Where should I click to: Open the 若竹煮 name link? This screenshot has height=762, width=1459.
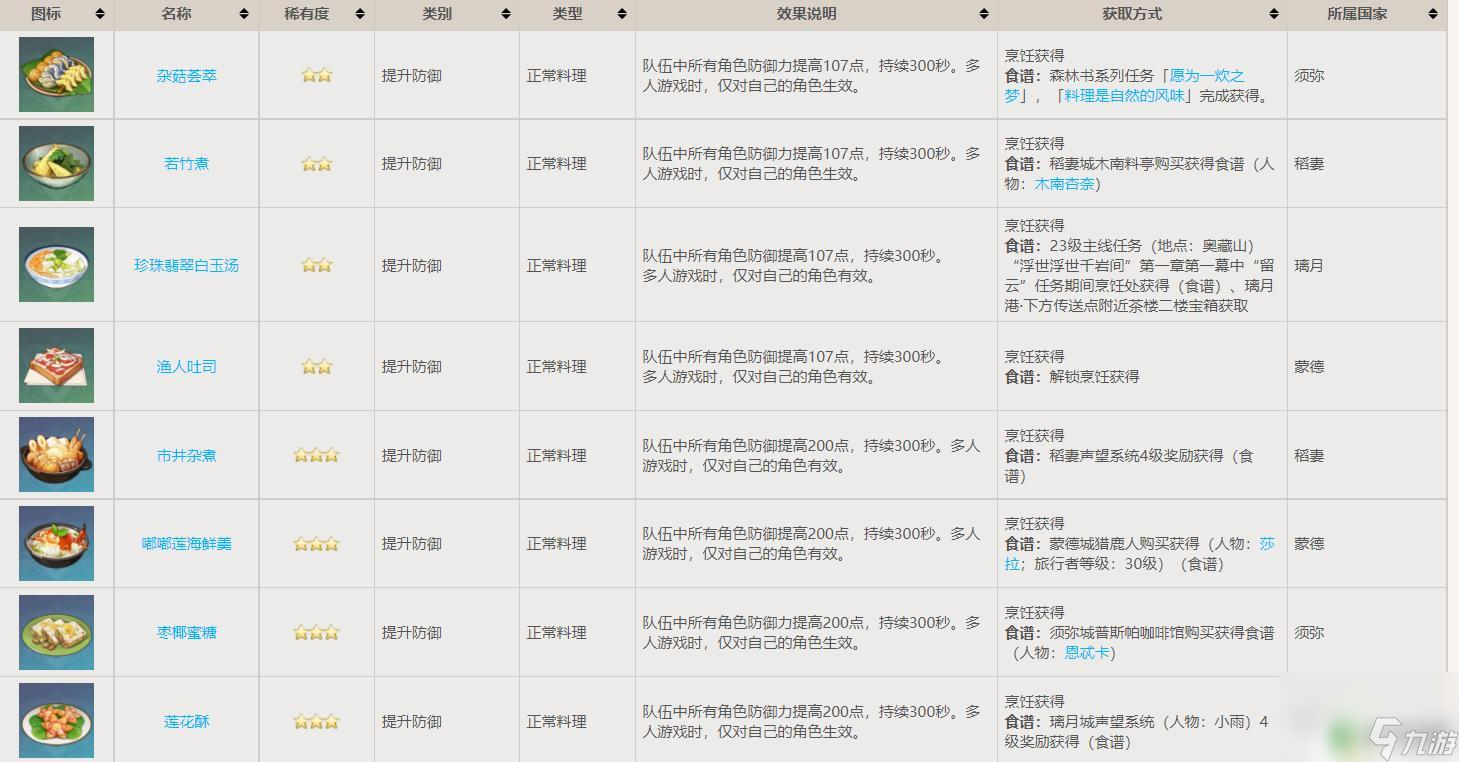(x=187, y=163)
